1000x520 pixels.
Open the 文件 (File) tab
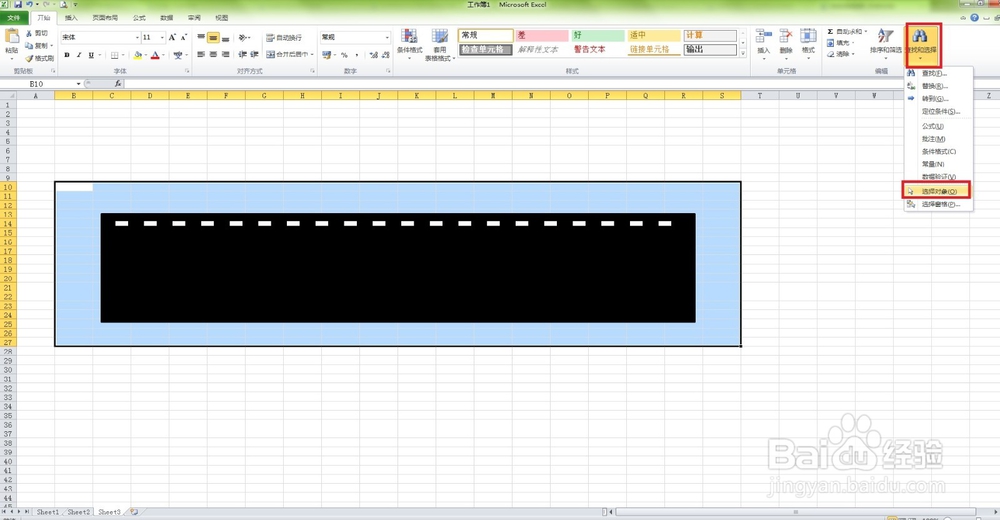14,18
